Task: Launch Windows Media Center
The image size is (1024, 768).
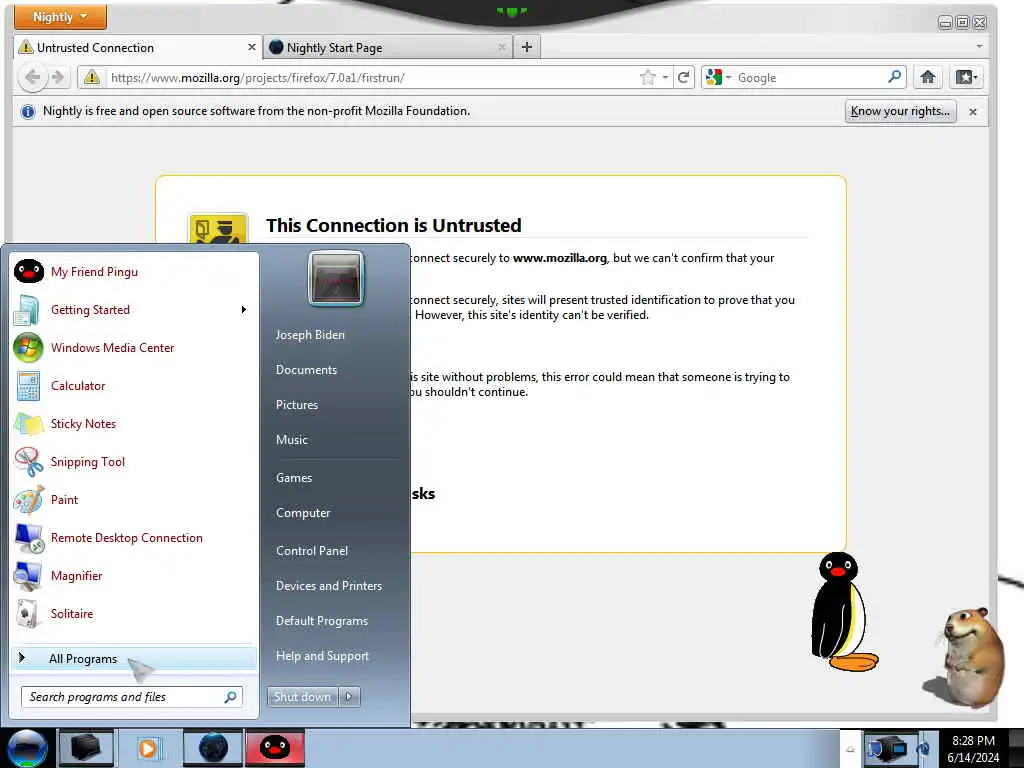Action: tap(133, 347)
